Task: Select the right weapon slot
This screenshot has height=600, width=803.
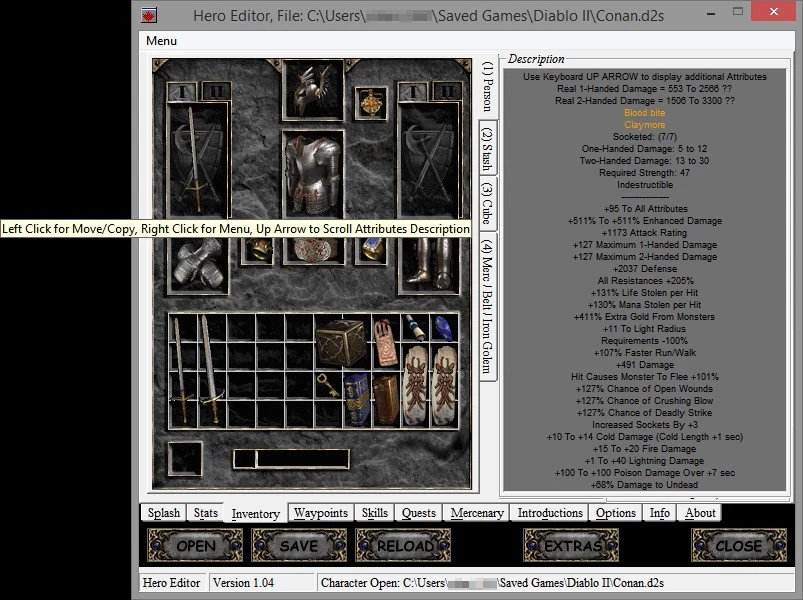Action: pos(429,160)
